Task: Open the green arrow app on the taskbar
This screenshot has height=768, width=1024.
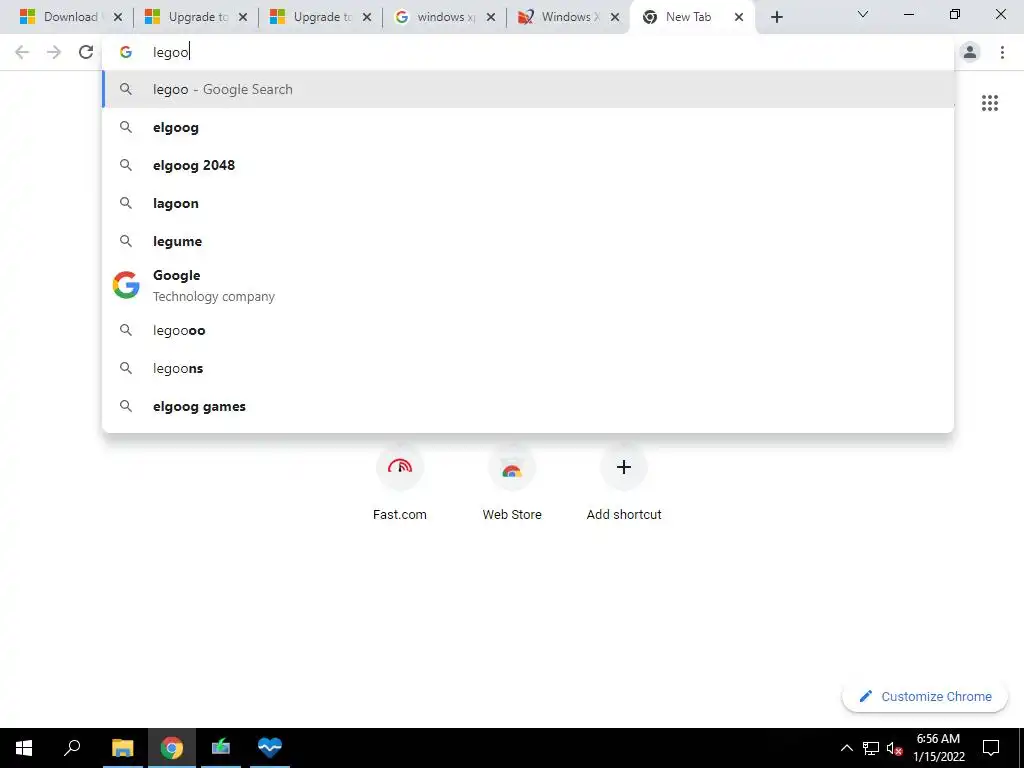Action: 221,748
